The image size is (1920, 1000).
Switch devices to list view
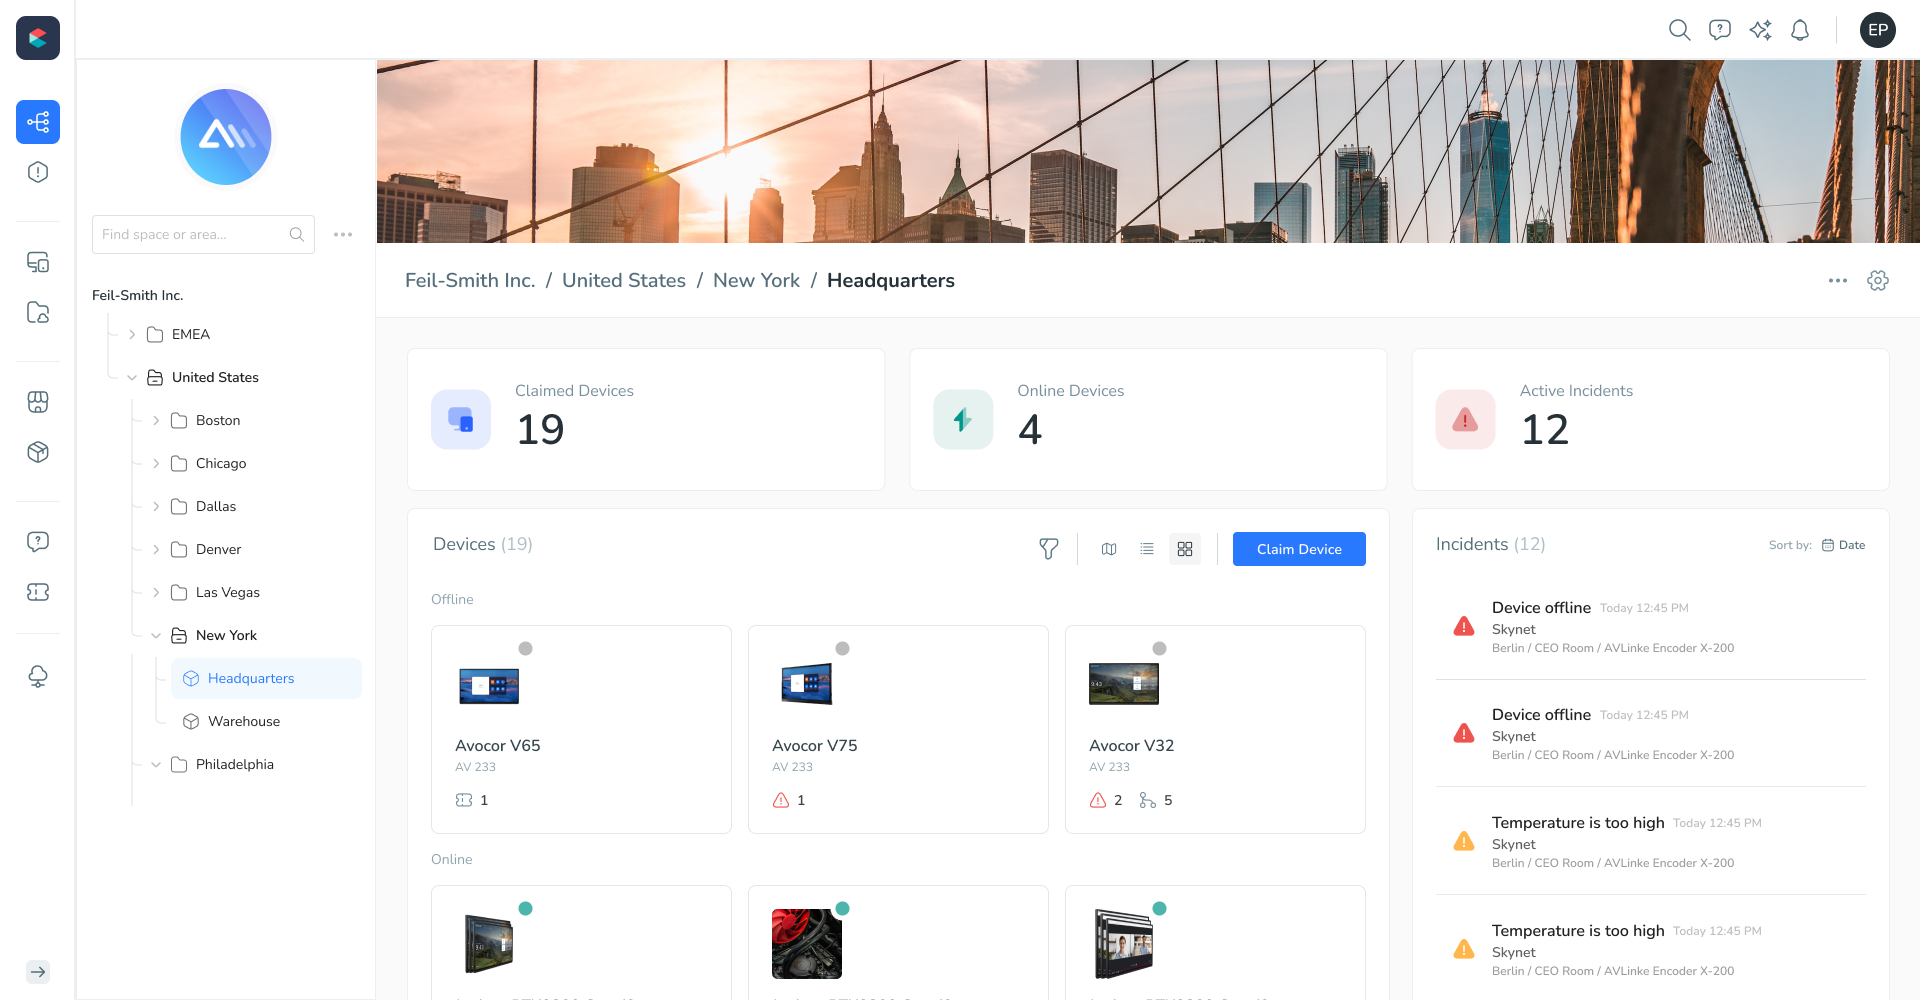coord(1147,549)
